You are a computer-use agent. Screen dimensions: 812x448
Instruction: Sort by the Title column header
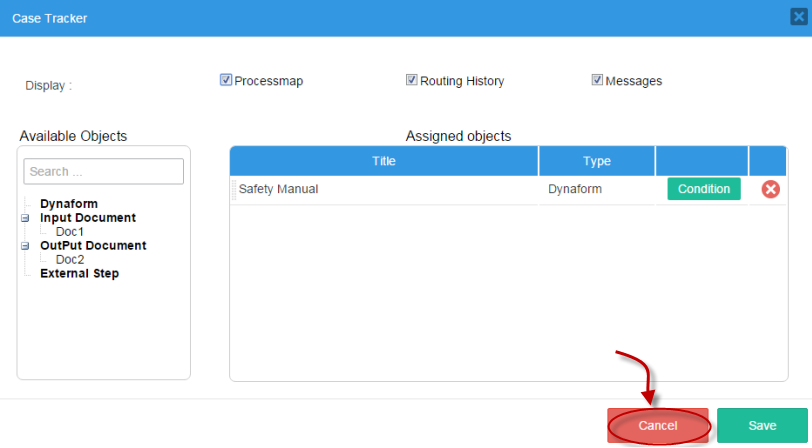click(384, 161)
